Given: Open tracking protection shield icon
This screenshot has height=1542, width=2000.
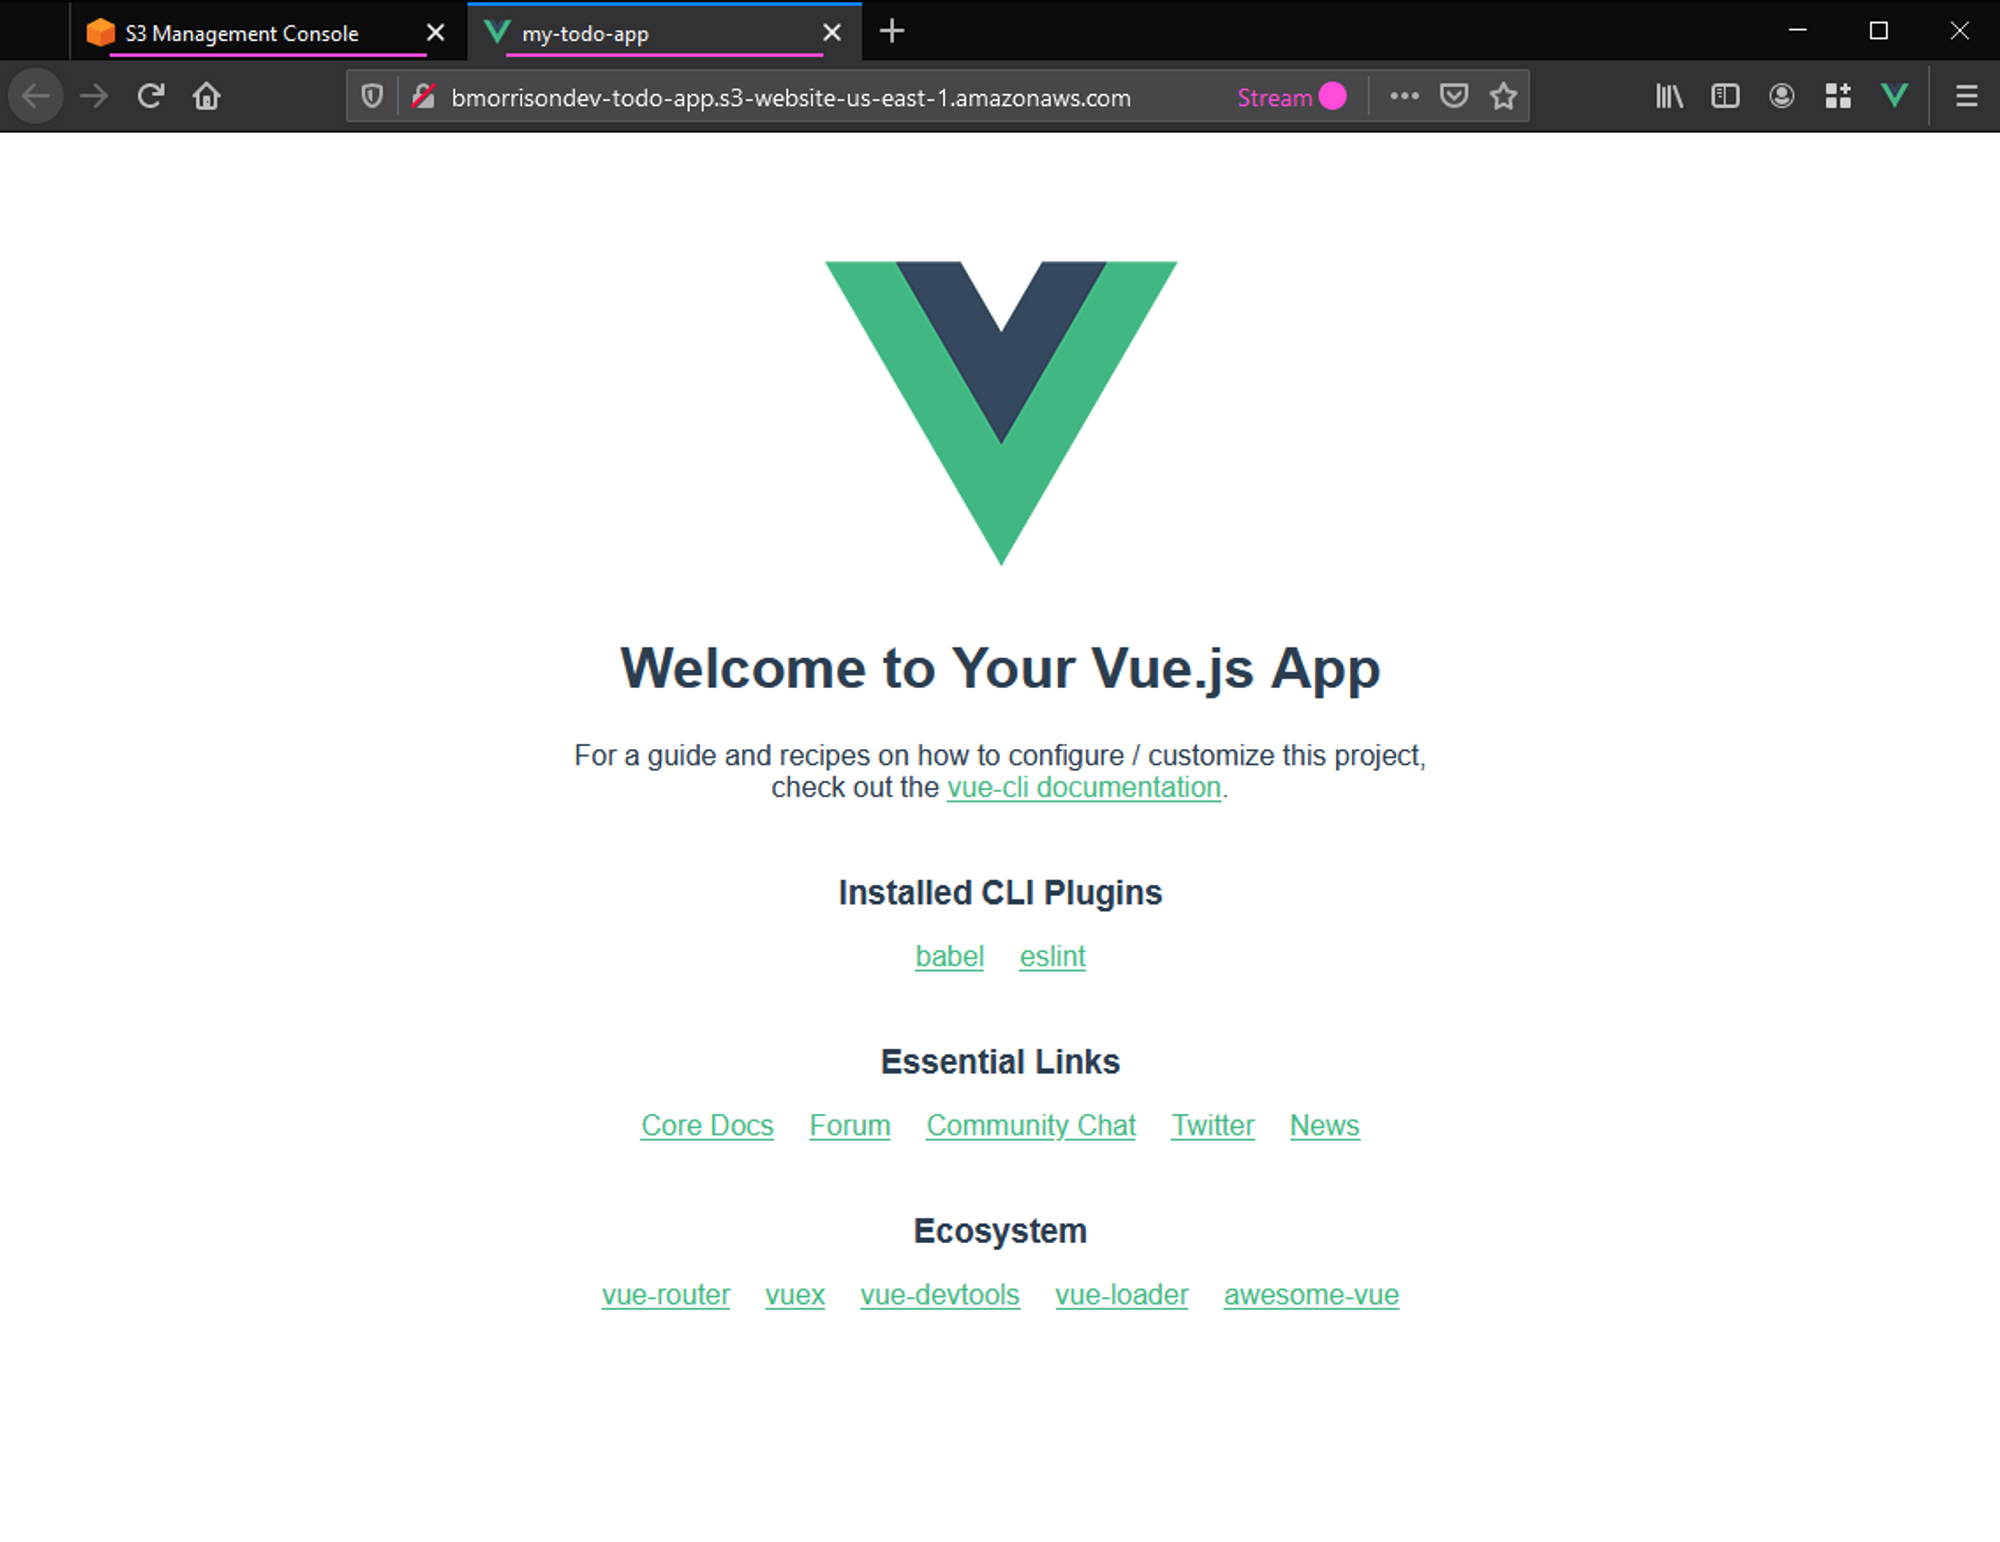Looking at the screenshot, I should (372, 96).
